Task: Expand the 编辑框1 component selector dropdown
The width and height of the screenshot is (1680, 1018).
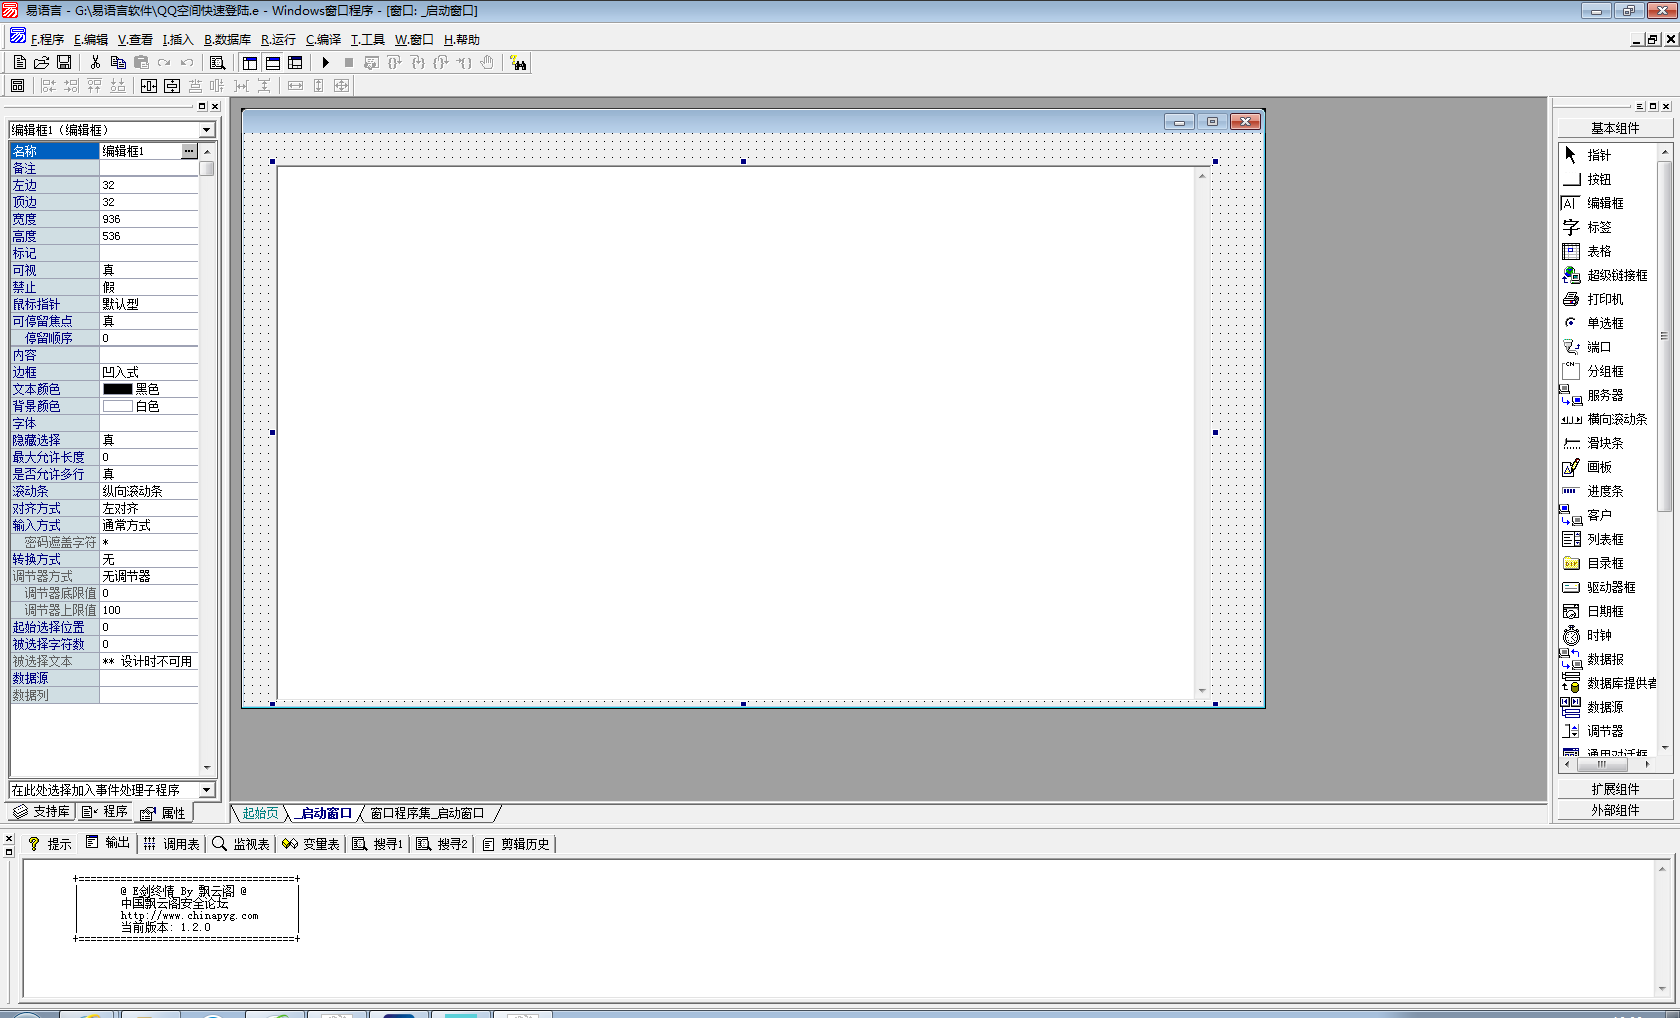Action: pyautogui.click(x=207, y=130)
